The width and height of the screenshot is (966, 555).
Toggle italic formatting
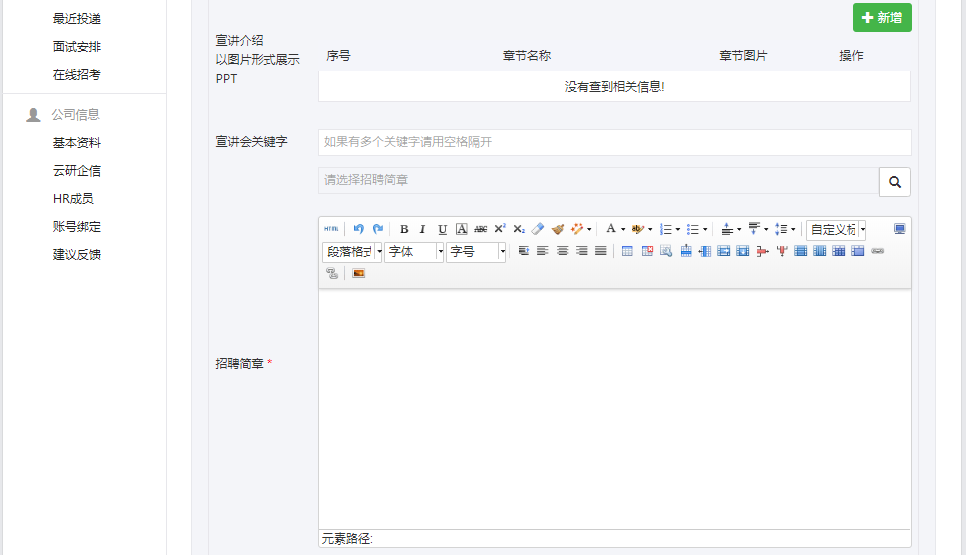pos(423,229)
